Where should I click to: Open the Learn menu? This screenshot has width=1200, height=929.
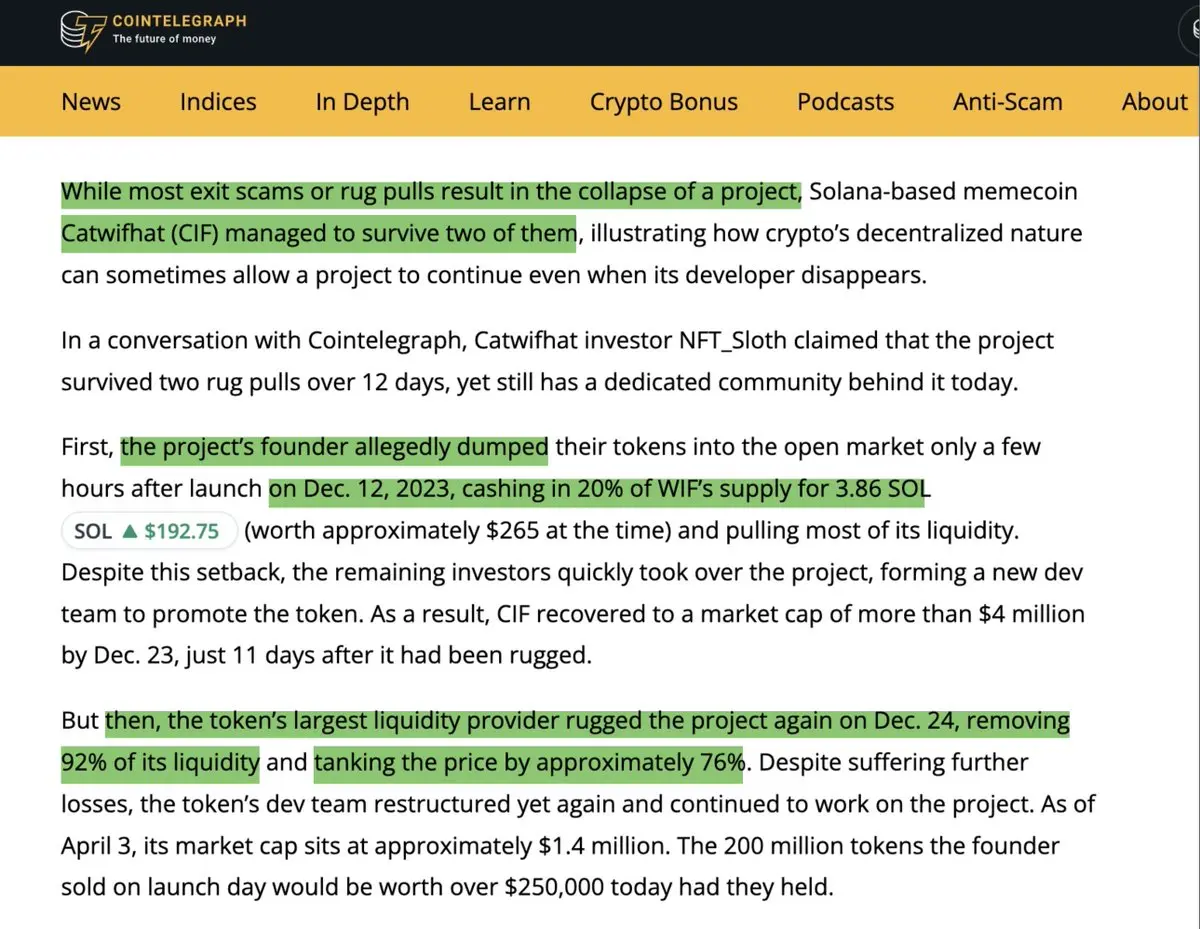pyautogui.click(x=499, y=102)
